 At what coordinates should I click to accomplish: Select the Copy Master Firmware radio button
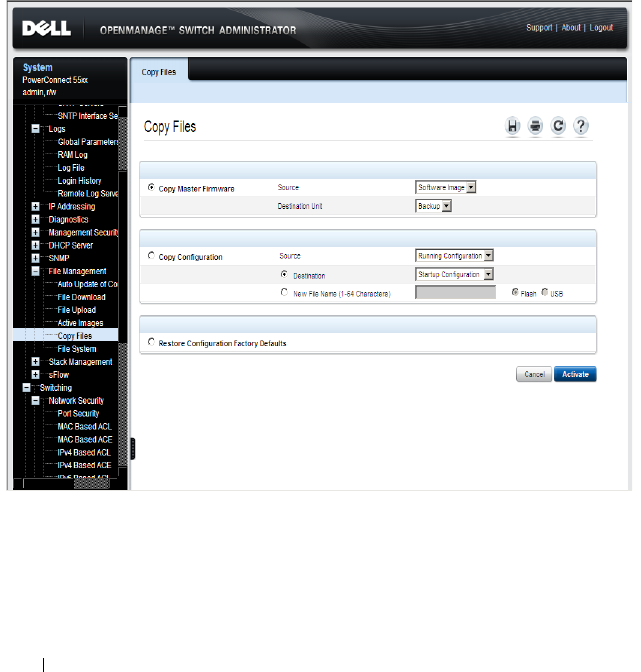151,187
